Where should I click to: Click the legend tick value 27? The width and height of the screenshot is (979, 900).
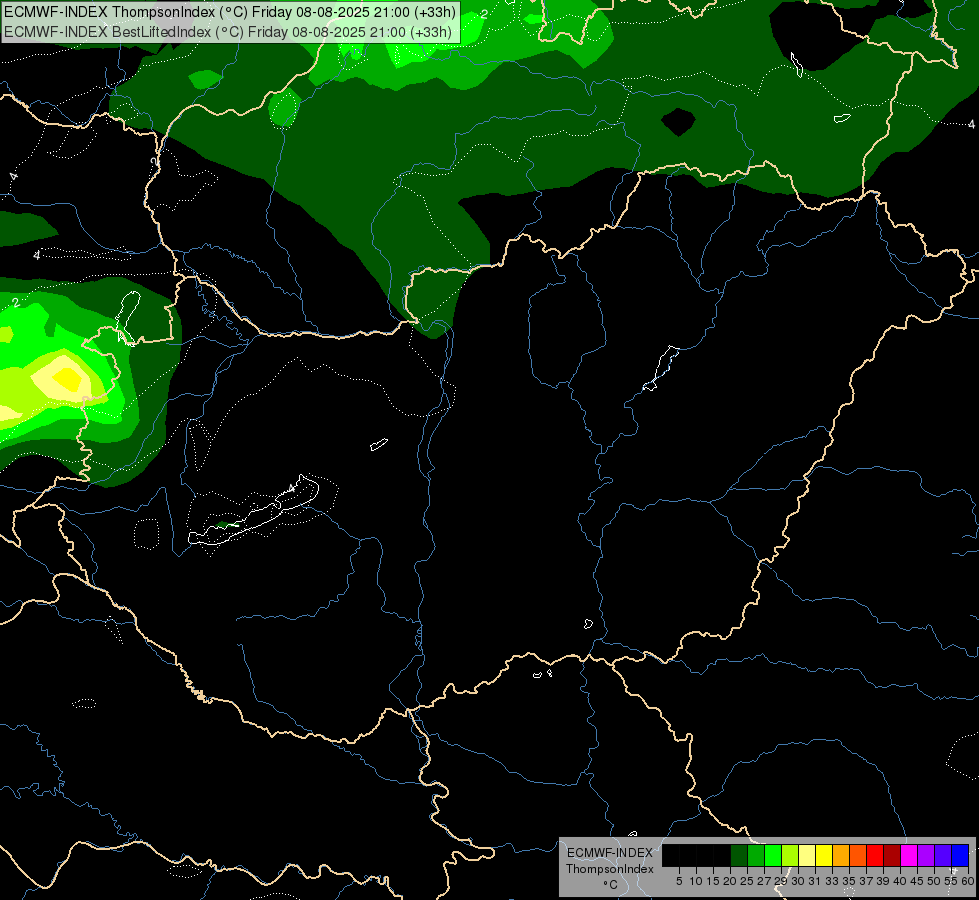(764, 881)
